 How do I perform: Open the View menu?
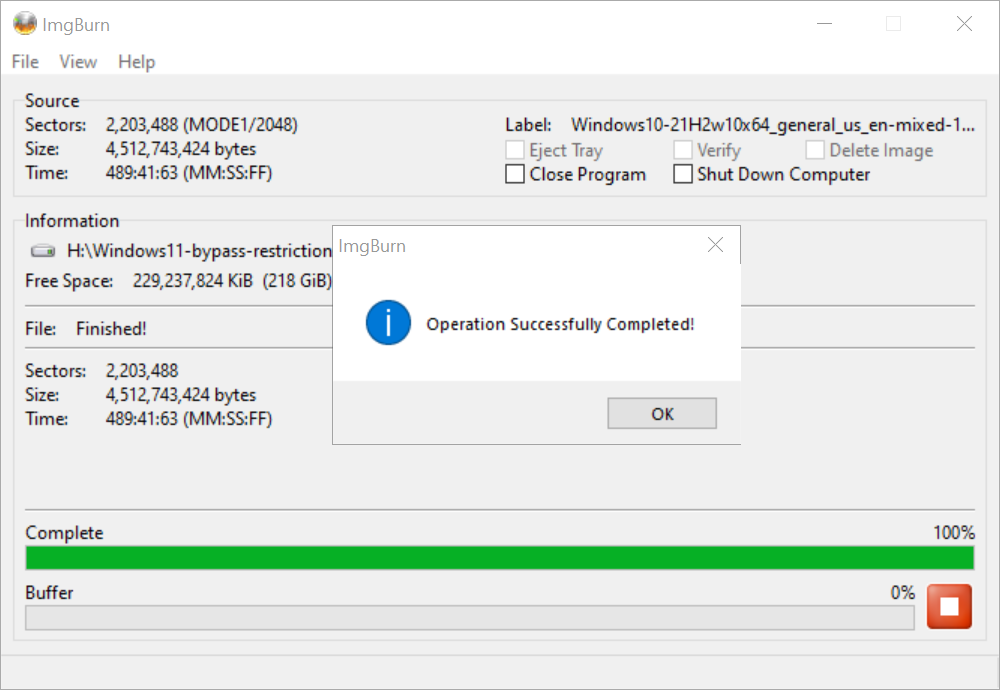(x=78, y=62)
